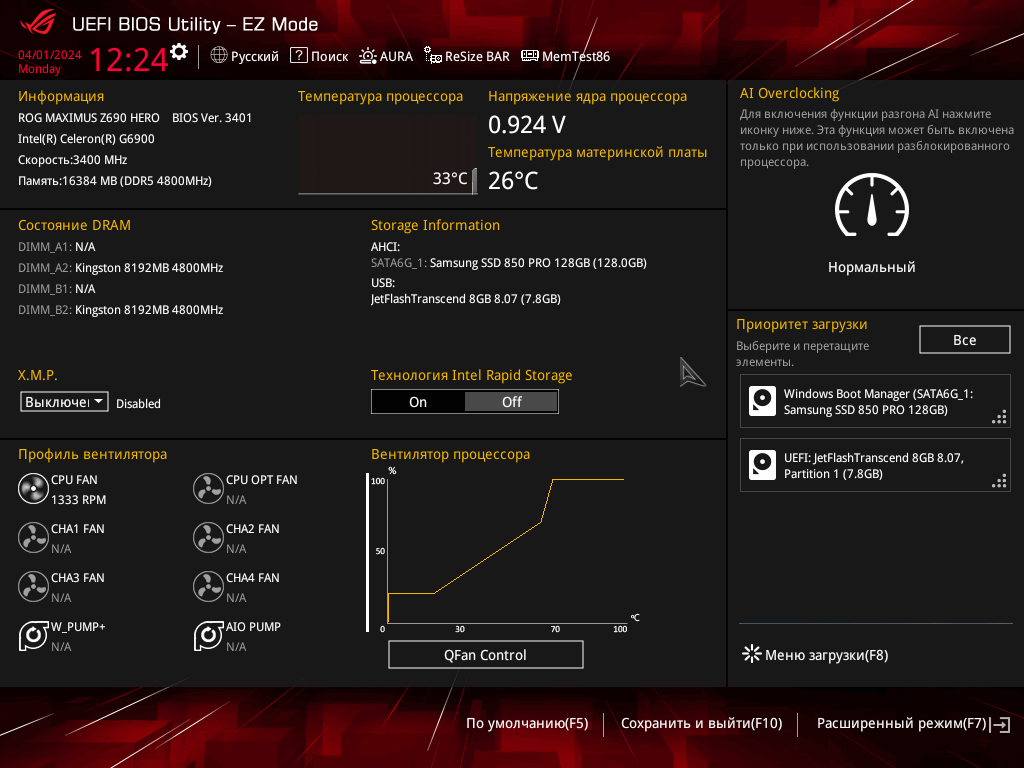Click По умолчанию(F5) defaults button
1024x768 pixels.
[527, 724]
